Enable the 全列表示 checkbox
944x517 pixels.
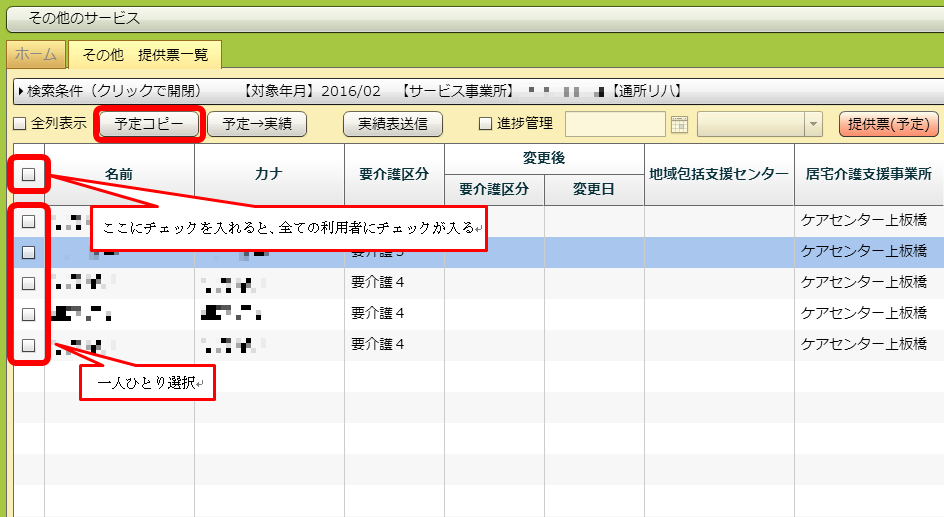[x=19, y=124]
